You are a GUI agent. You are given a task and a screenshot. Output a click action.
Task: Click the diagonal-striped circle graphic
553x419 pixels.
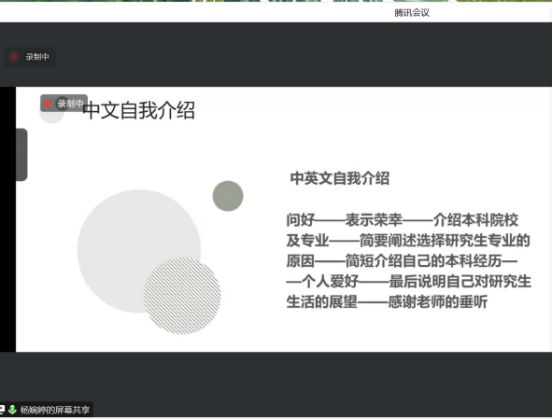pos(182,296)
